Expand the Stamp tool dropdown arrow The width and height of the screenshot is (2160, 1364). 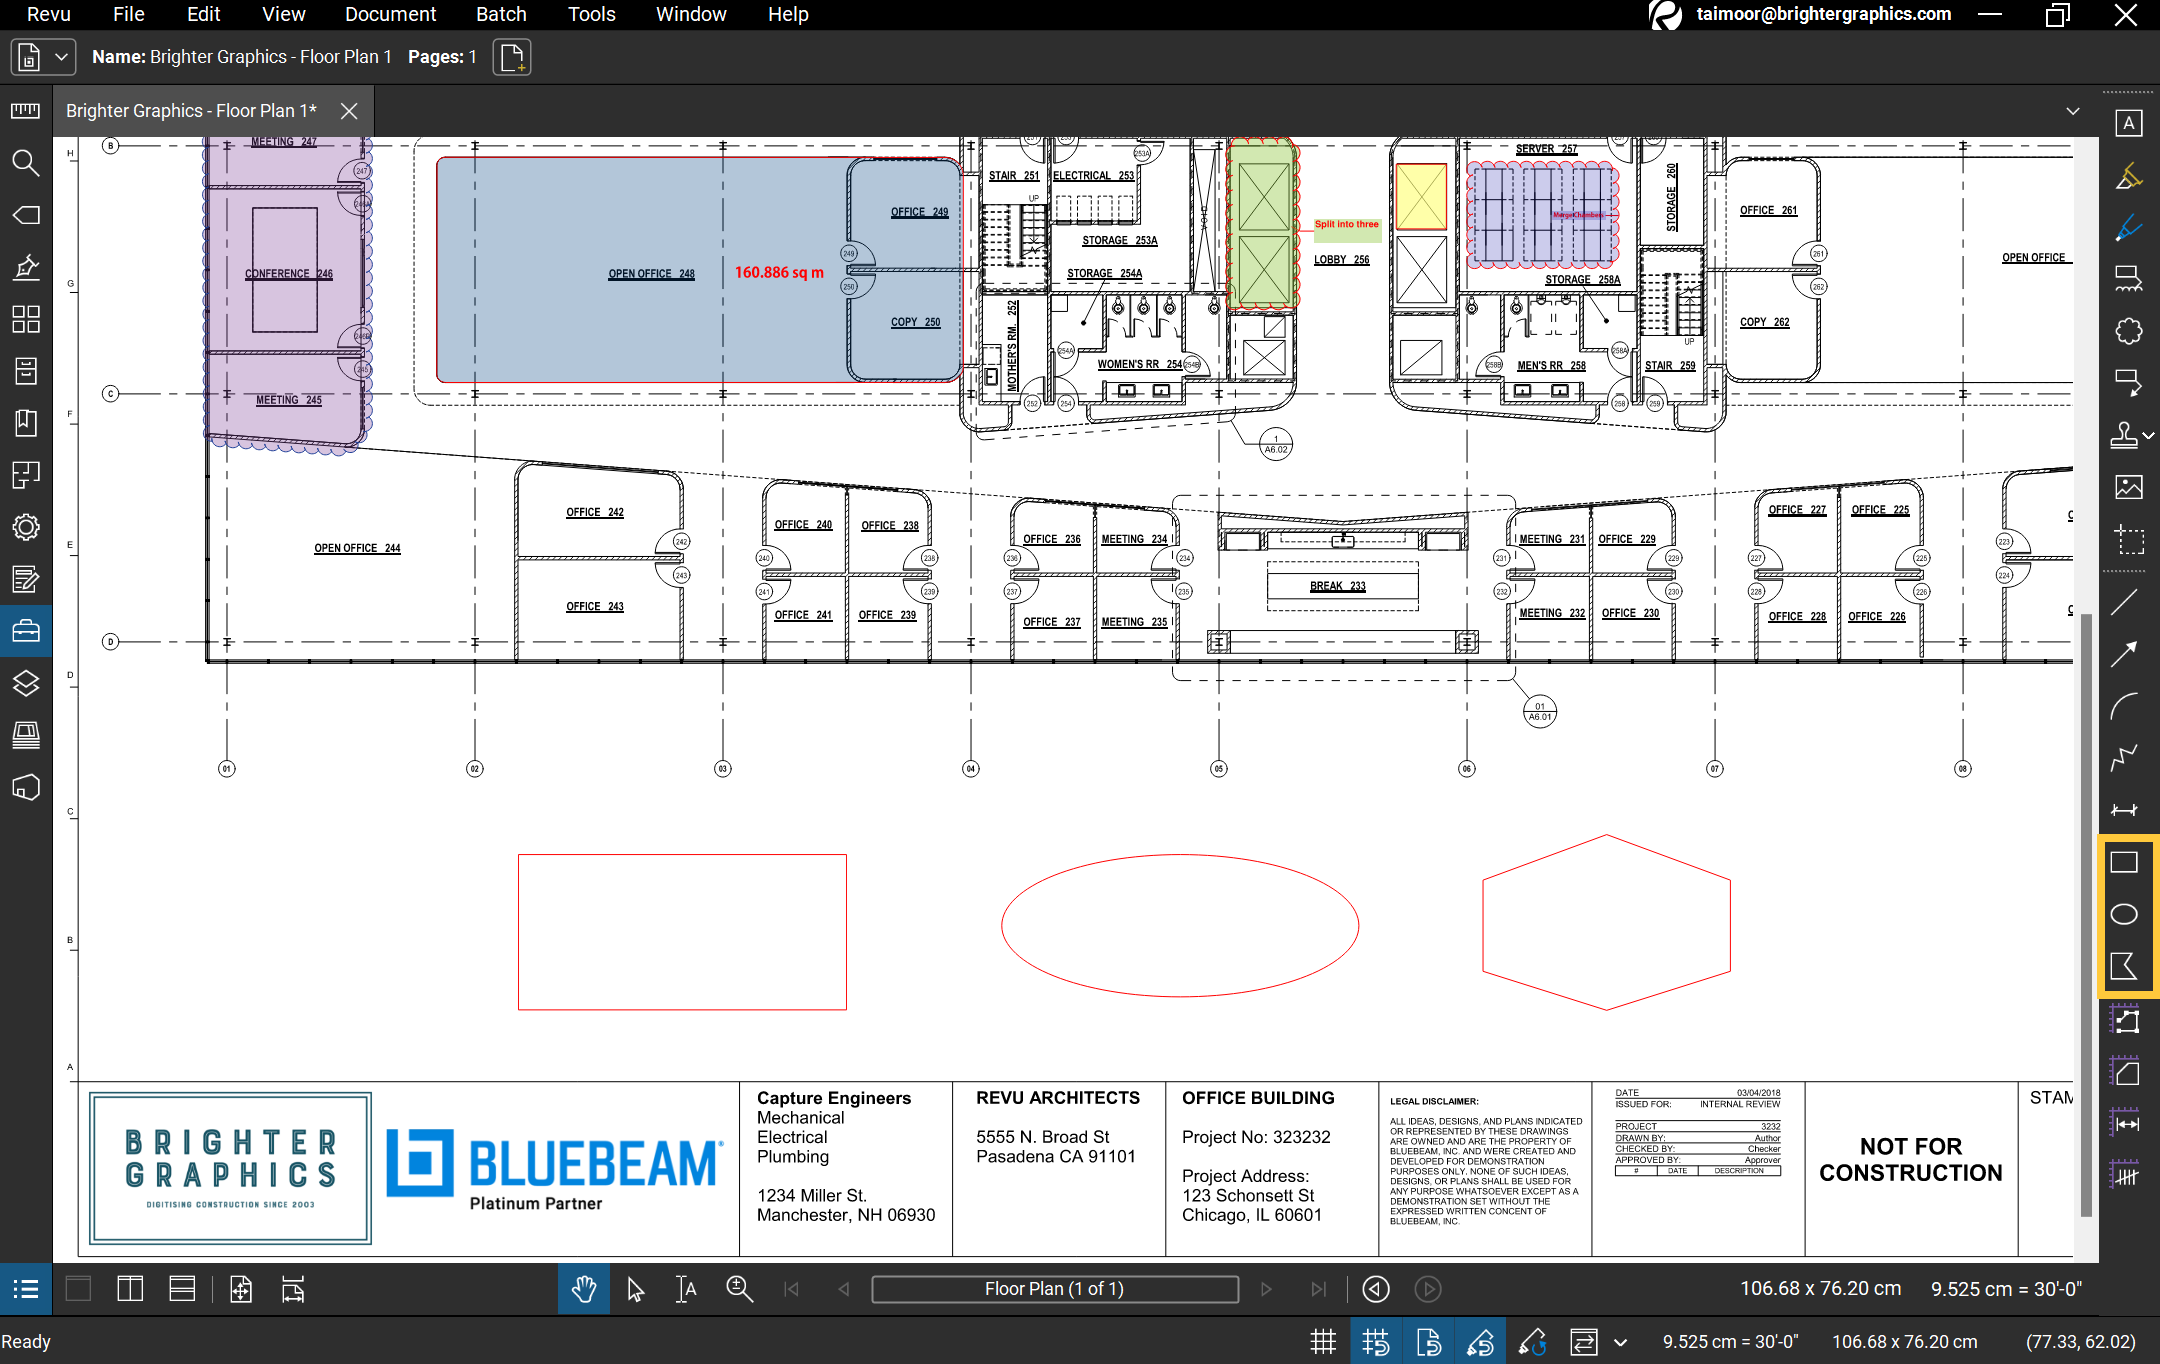pos(2149,435)
